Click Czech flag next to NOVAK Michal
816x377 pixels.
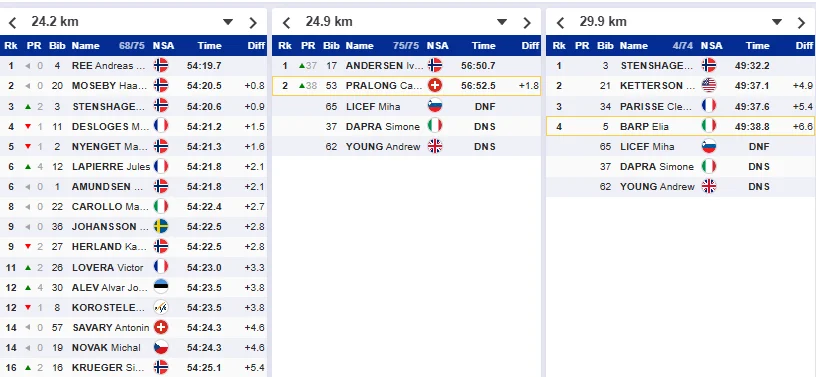click(161, 347)
